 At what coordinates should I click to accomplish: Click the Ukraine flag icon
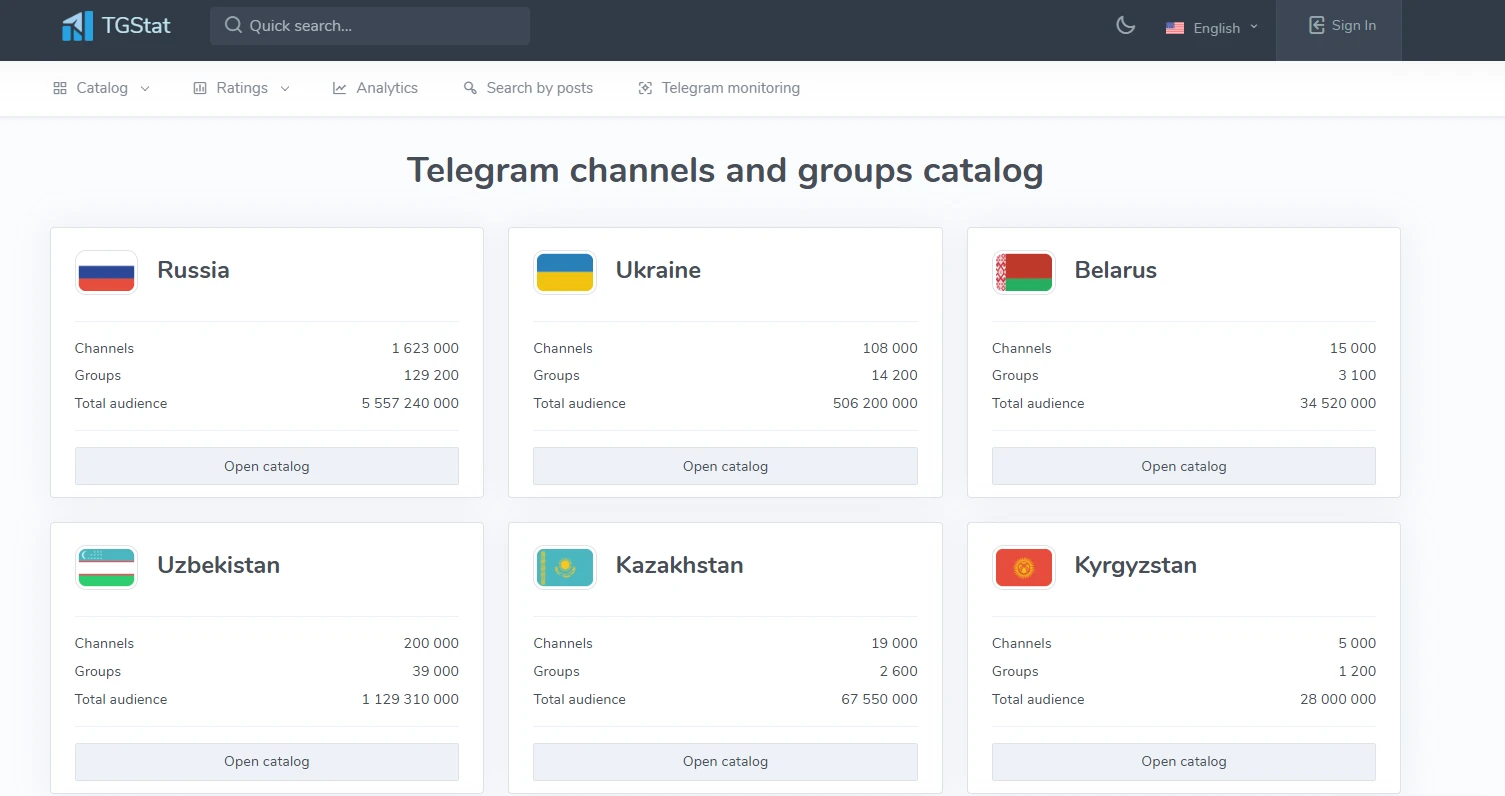565,272
